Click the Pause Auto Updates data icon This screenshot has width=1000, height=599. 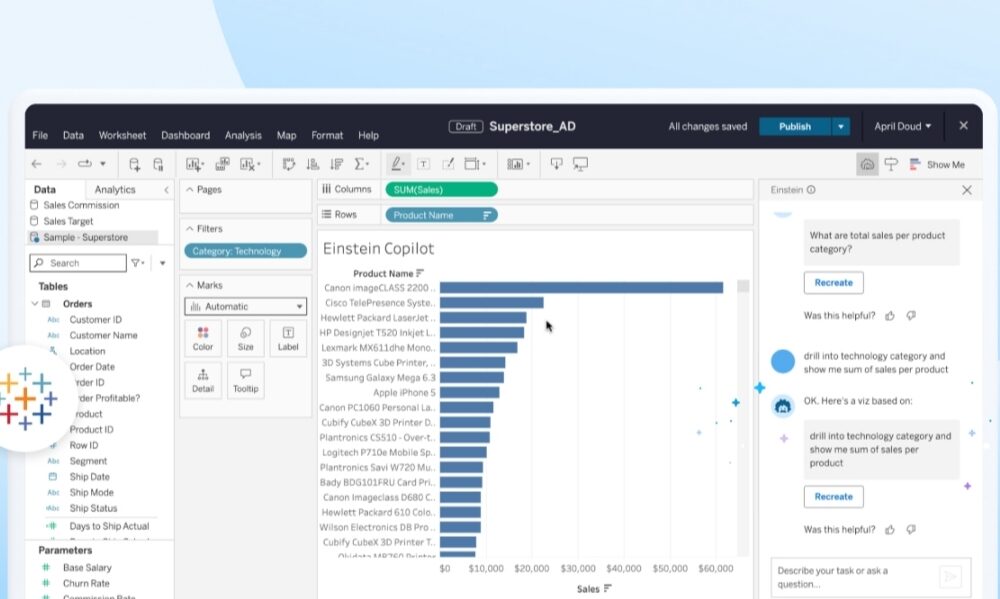click(158, 164)
